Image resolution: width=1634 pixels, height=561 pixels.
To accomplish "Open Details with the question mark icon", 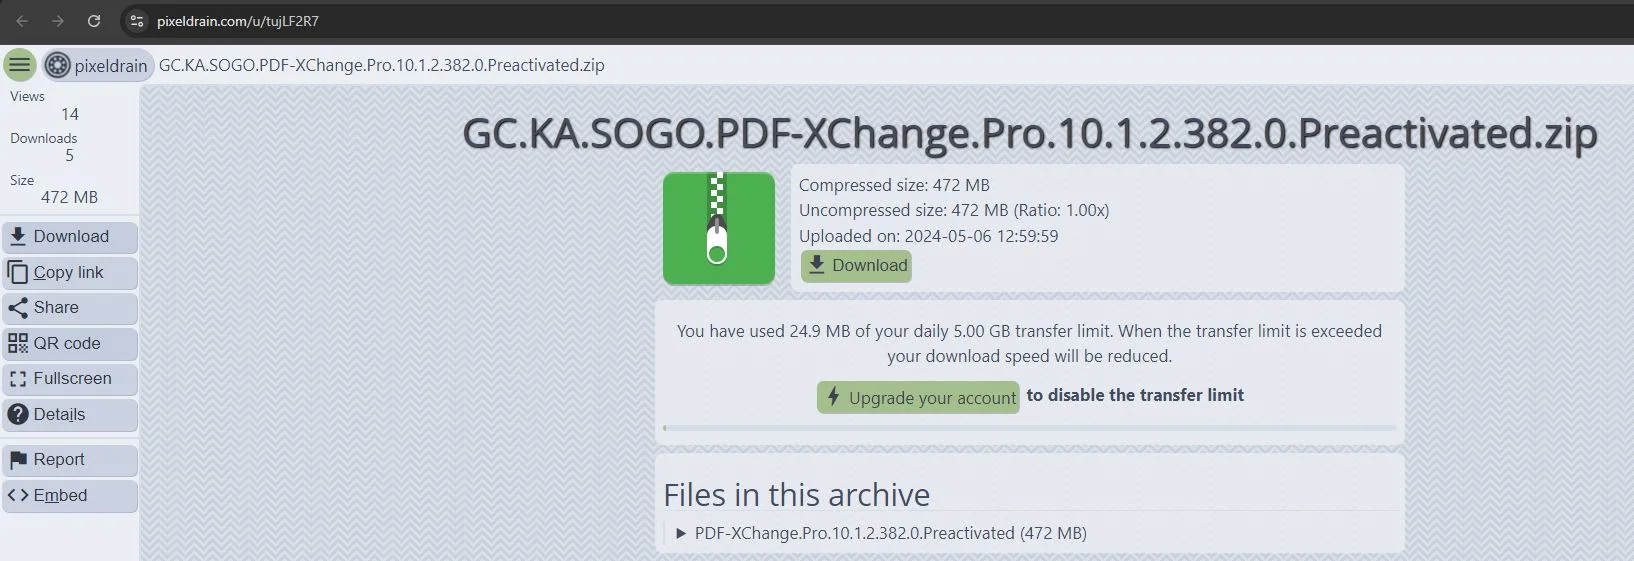I will (x=18, y=414).
